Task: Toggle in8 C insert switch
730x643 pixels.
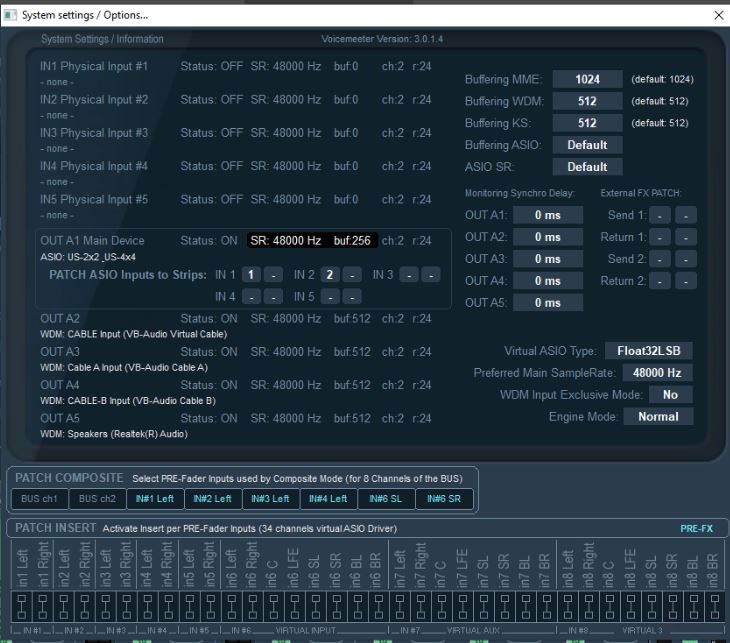Action: [610, 606]
